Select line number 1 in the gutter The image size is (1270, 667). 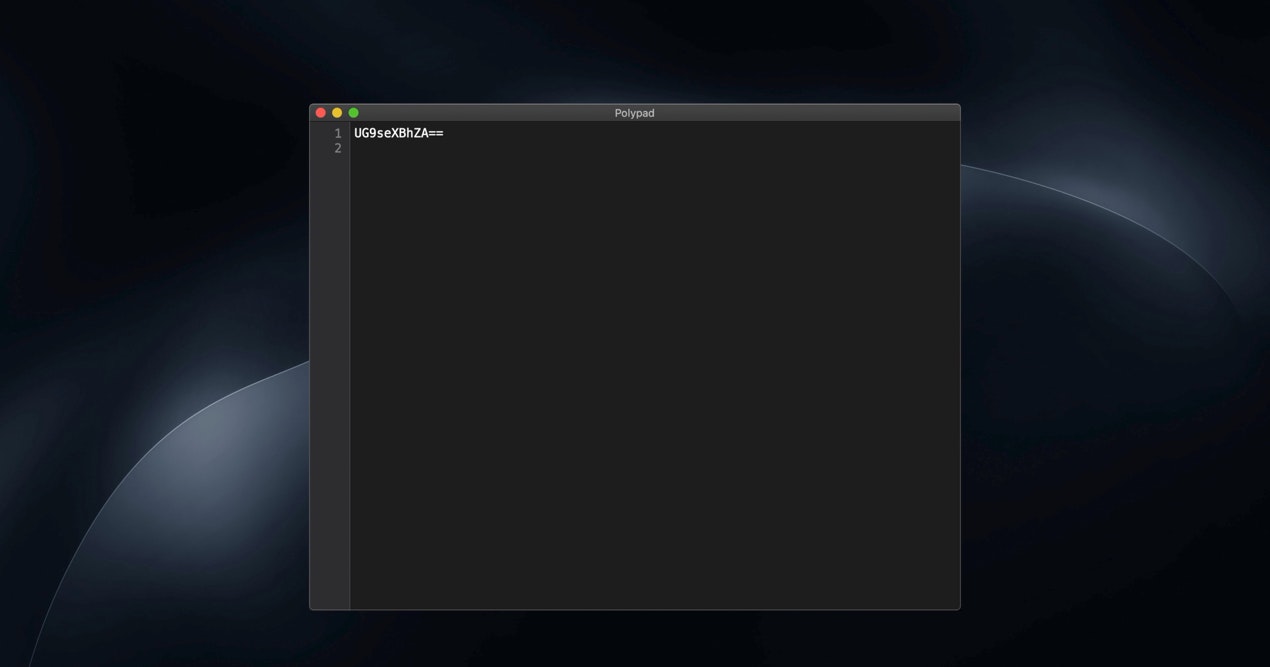pos(338,133)
